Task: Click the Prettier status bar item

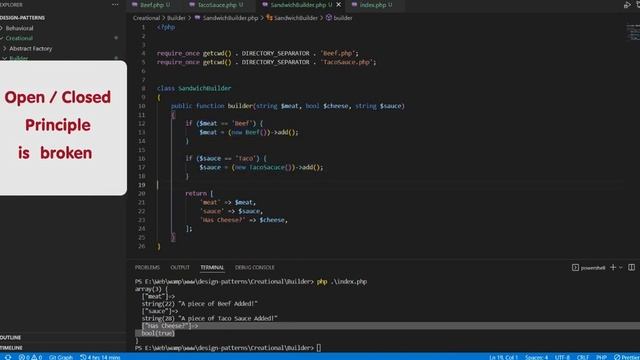Action: (x=627, y=357)
